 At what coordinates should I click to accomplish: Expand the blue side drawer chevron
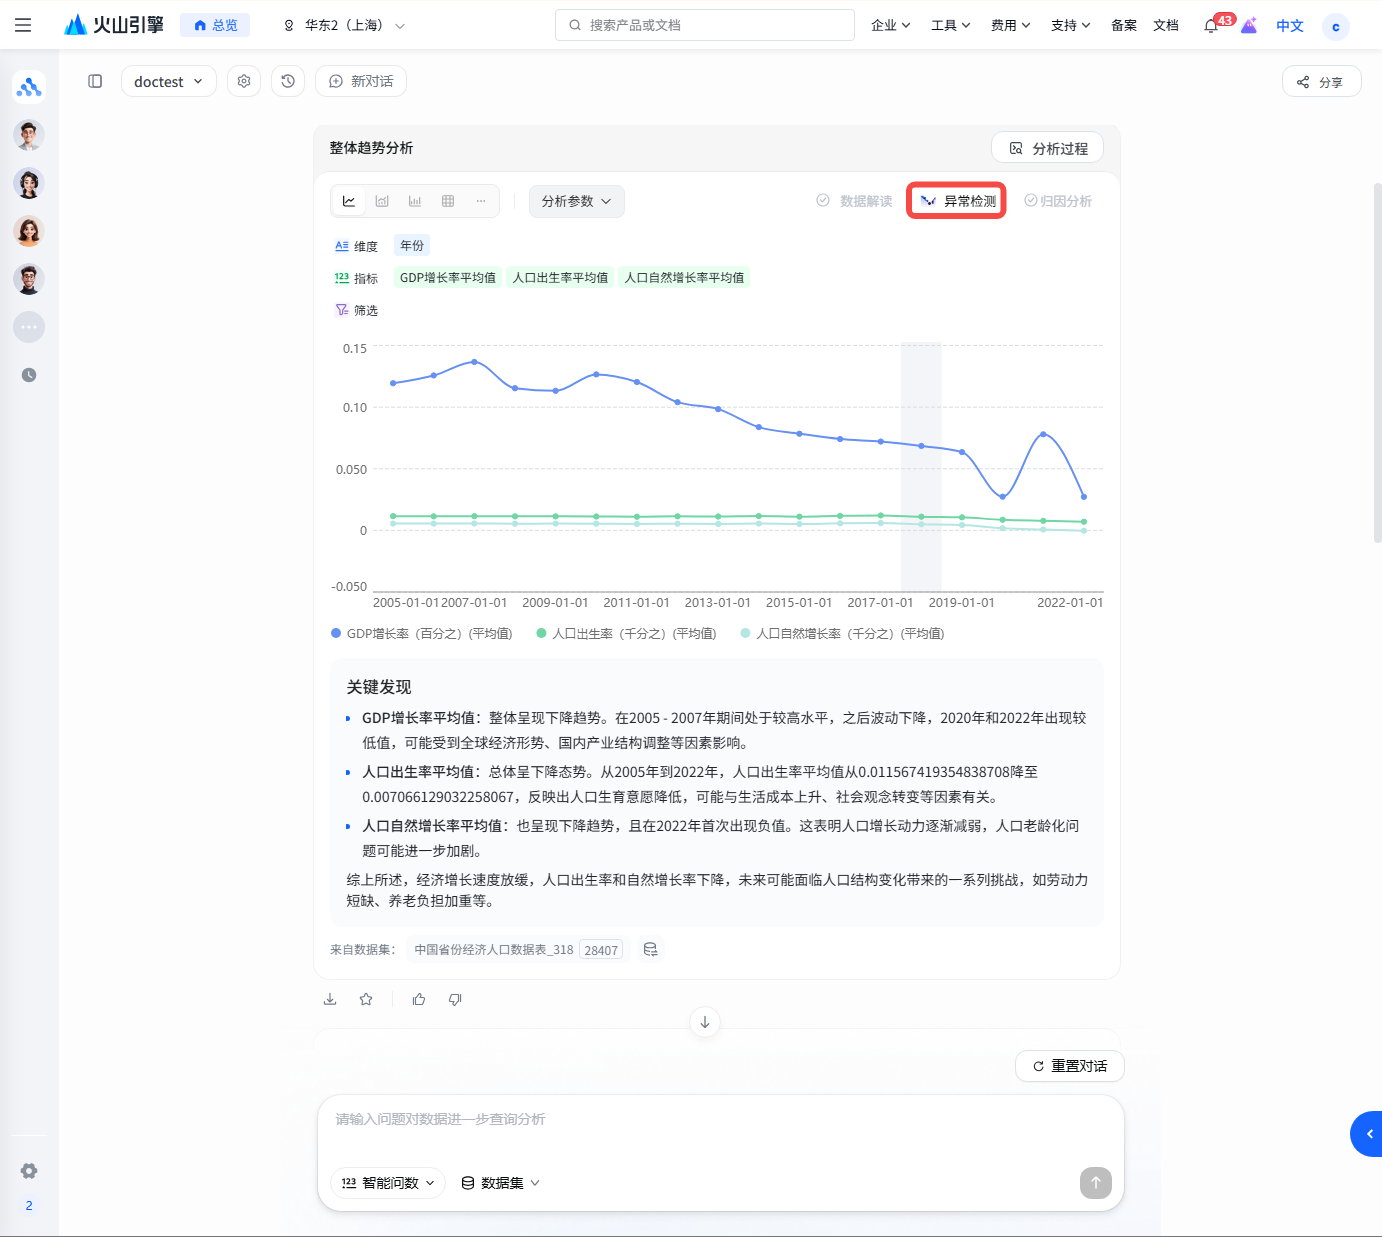pos(1367,1134)
